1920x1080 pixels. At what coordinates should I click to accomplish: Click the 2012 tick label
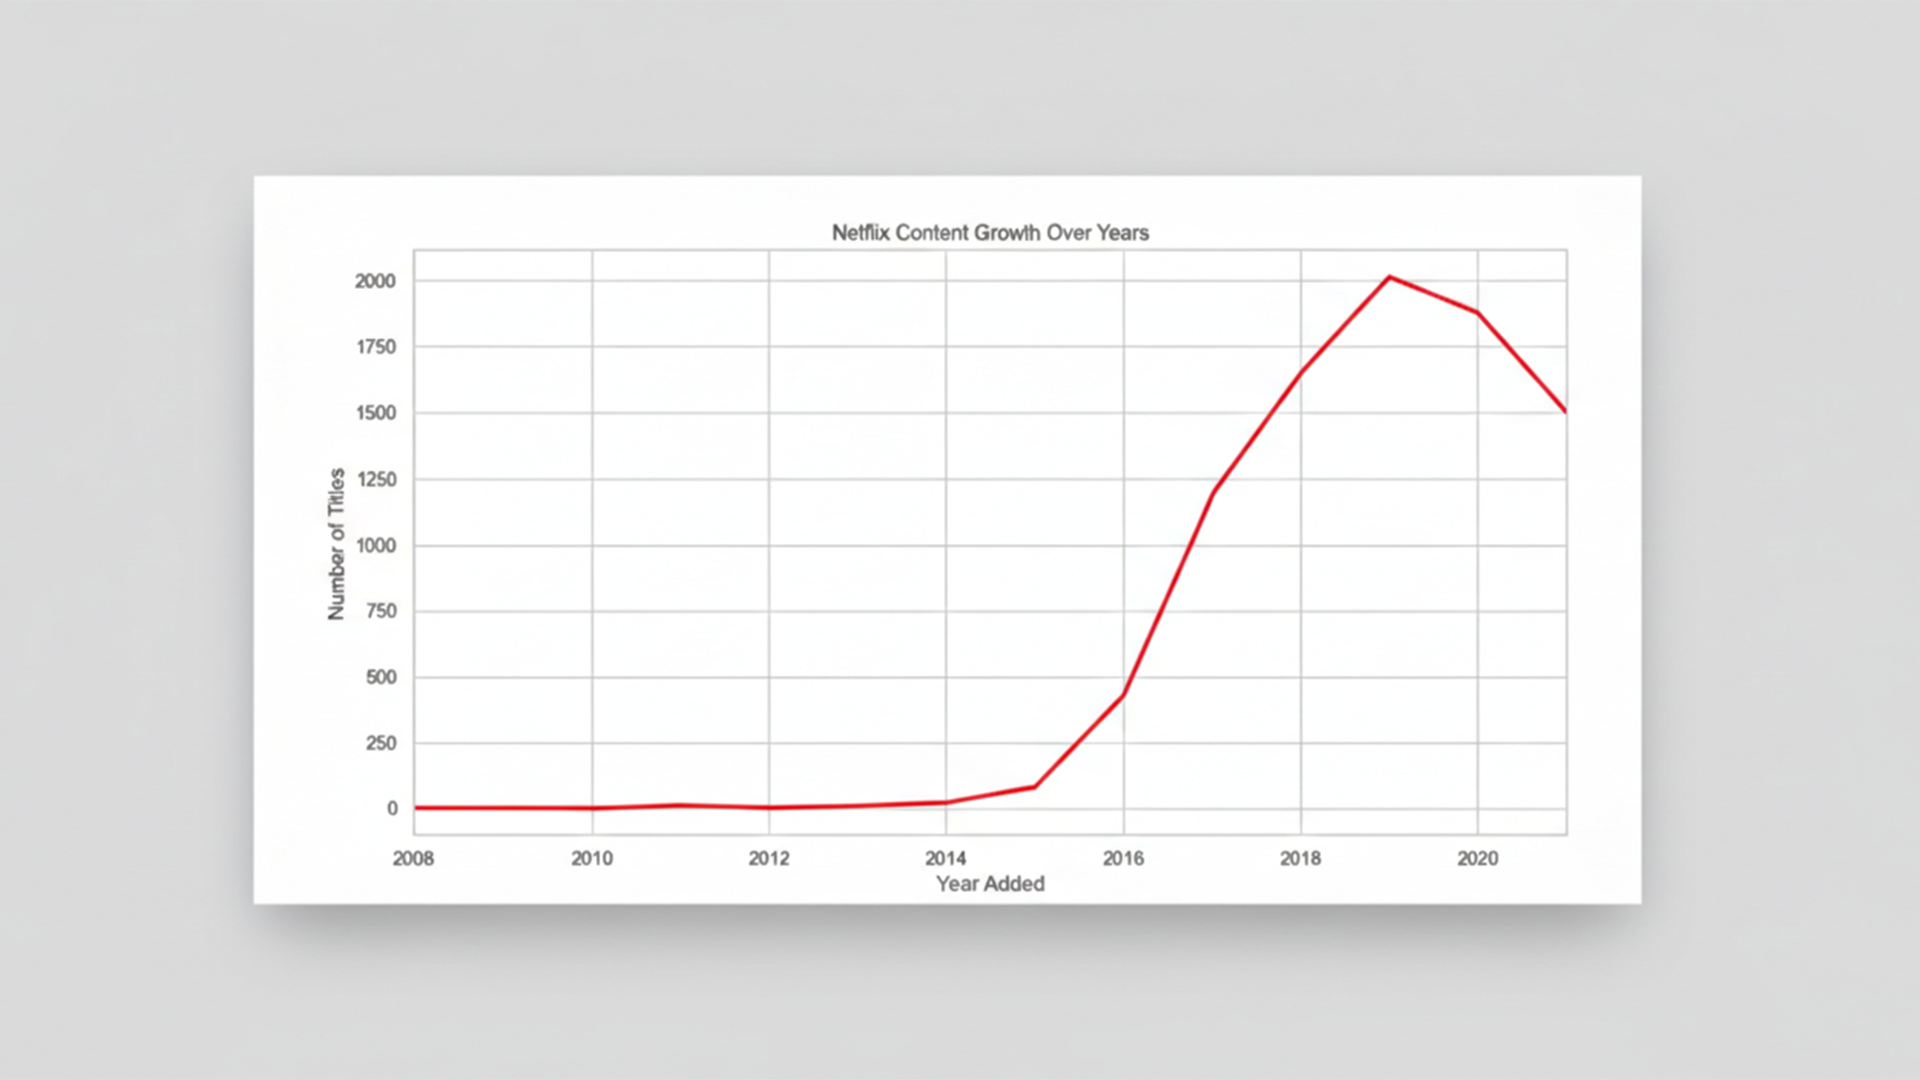(x=768, y=858)
